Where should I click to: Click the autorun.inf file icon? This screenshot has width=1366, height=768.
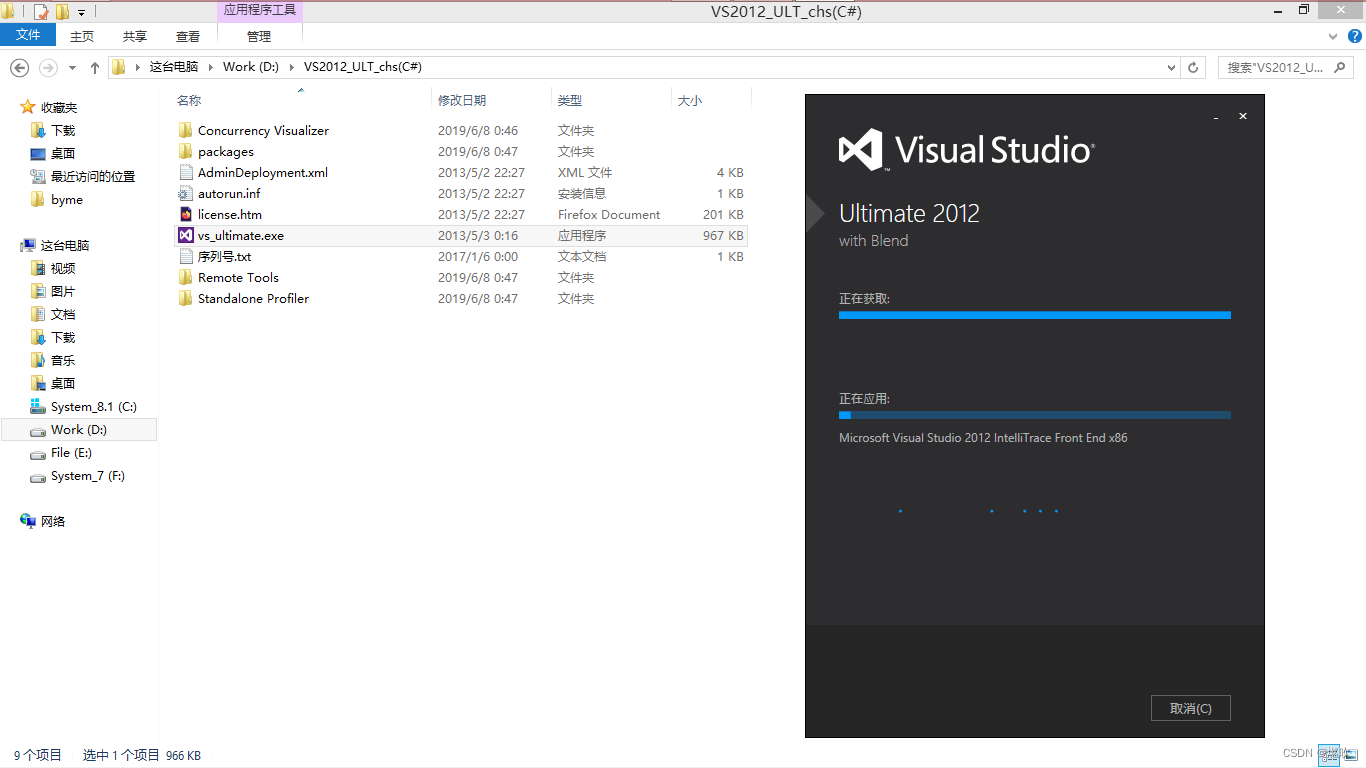click(185, 193)
